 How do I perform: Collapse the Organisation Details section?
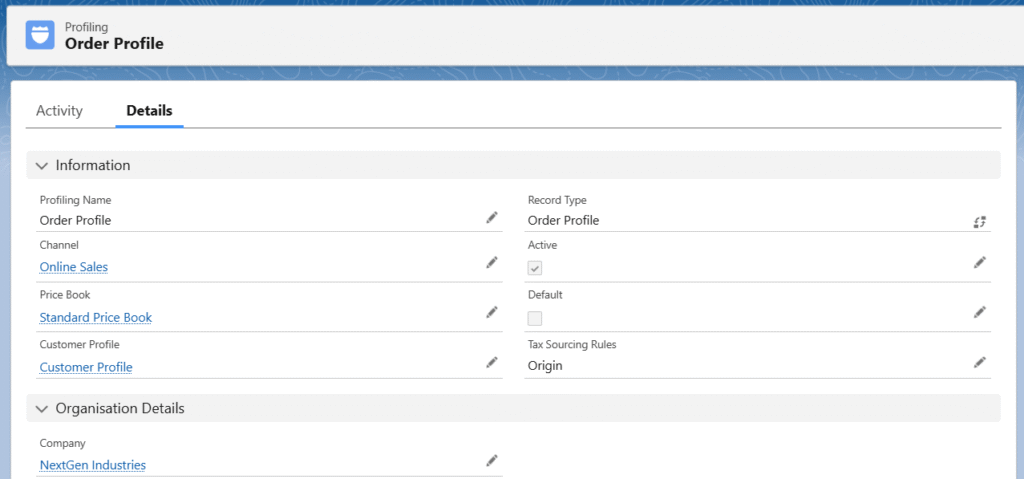pos(42,409)
